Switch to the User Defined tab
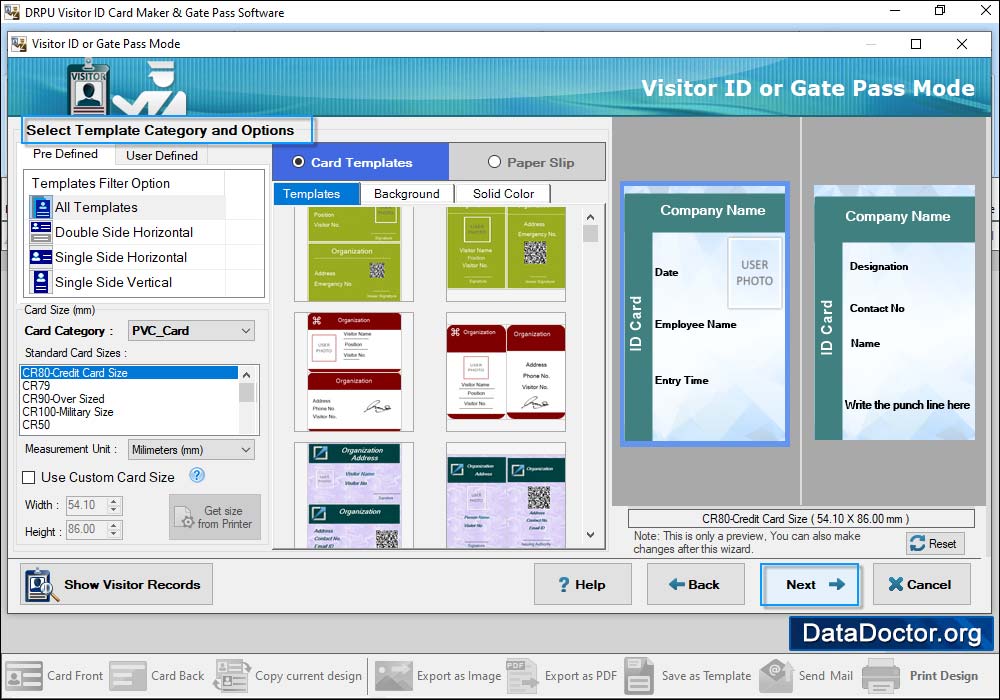 [162, 156]
